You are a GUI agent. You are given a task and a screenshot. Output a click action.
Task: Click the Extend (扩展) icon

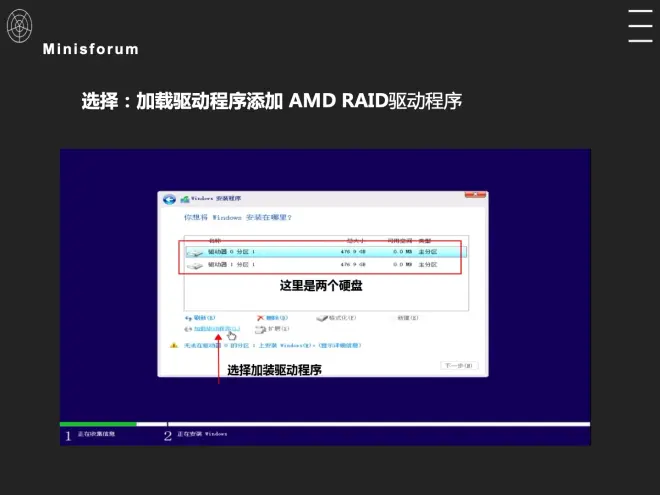261,329
